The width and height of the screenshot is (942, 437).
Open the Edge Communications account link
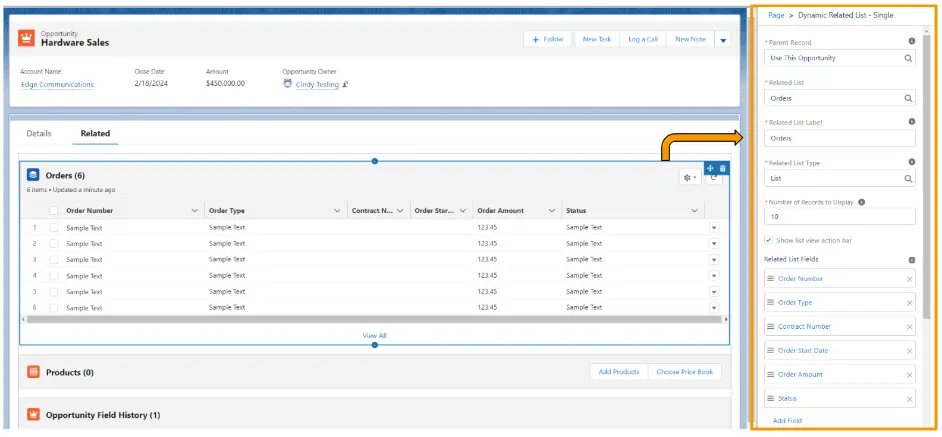57,85
